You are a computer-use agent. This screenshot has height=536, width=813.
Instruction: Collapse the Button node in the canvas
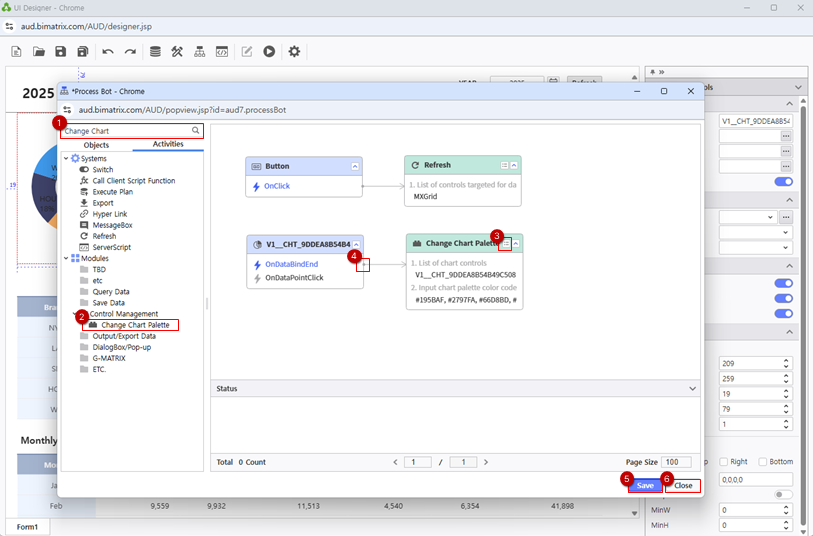(x=356, y=165)
